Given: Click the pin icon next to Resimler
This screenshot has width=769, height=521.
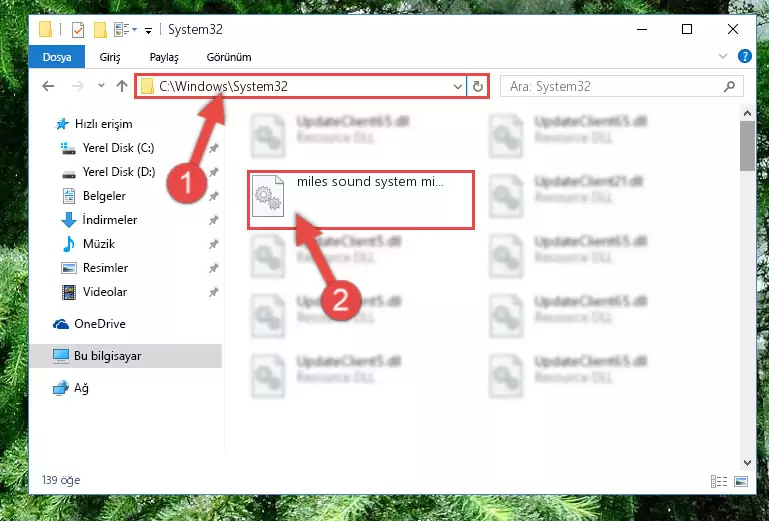Looking at the screenshot, I should (213, 268).
